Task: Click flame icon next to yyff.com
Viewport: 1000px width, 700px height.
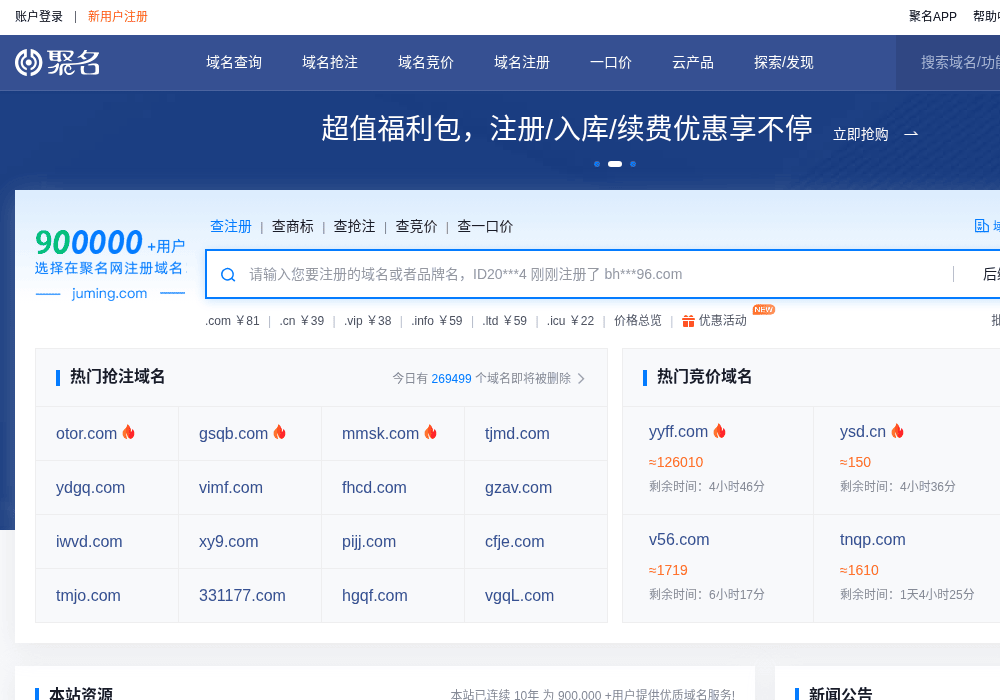Action: click(719, 431)
